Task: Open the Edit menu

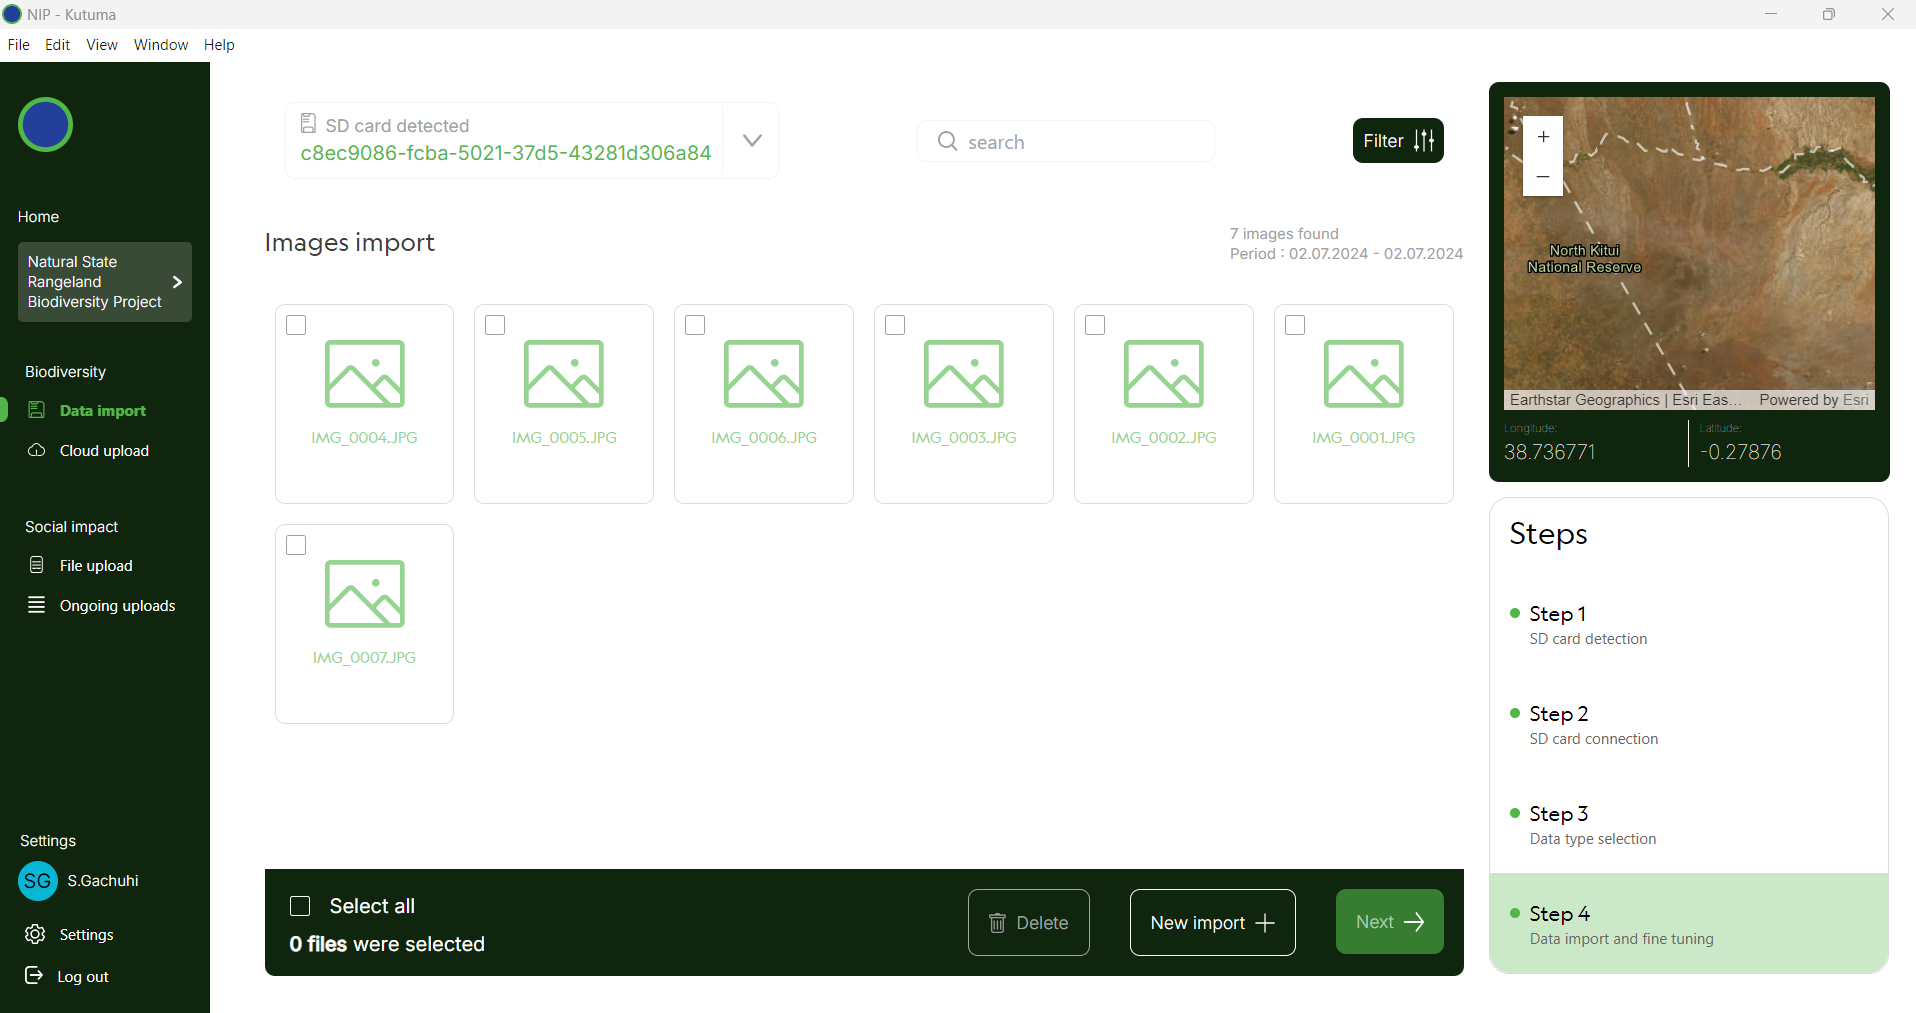Action: pyautogui.click(x=57, y=45)
